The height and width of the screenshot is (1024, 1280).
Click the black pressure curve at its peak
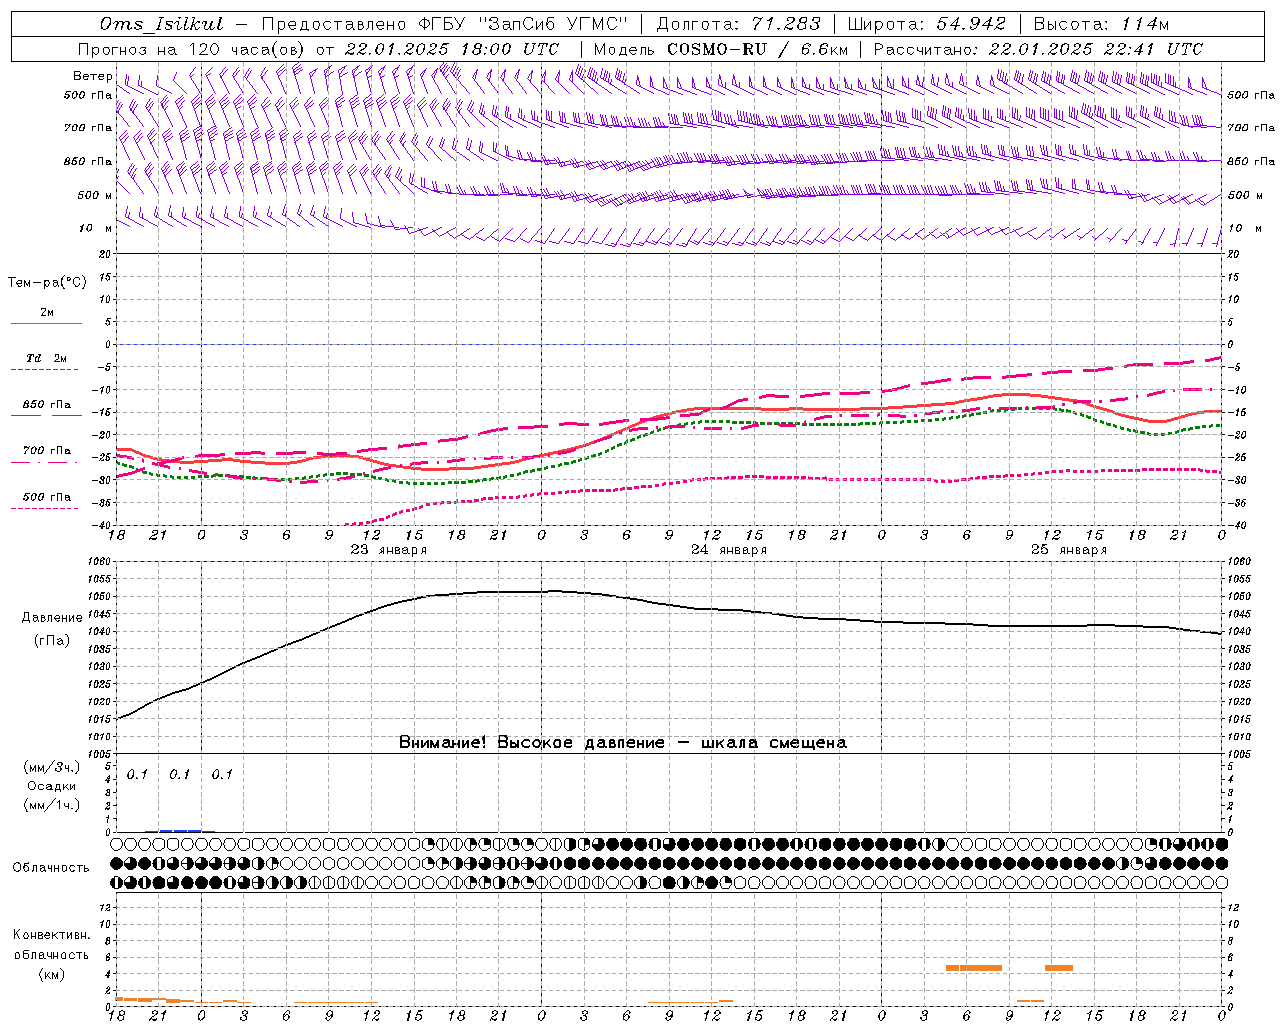point(555,591)
